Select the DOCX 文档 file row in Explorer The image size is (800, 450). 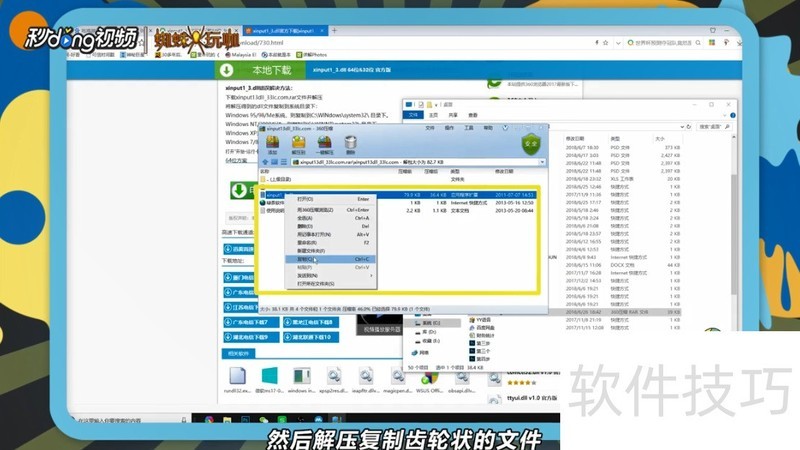pyautogui.click(x=622, y=265)
